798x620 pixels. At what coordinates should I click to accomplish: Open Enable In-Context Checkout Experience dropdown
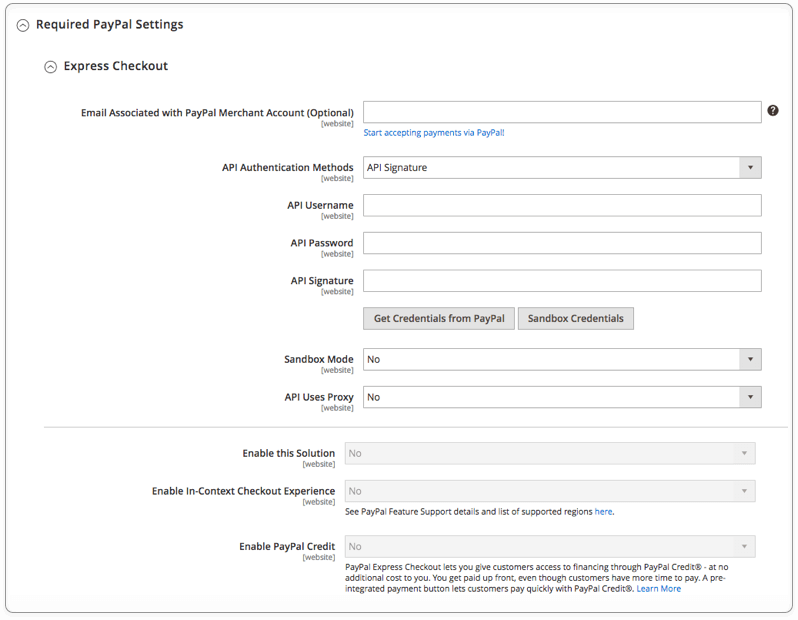[x=550, y=491]
